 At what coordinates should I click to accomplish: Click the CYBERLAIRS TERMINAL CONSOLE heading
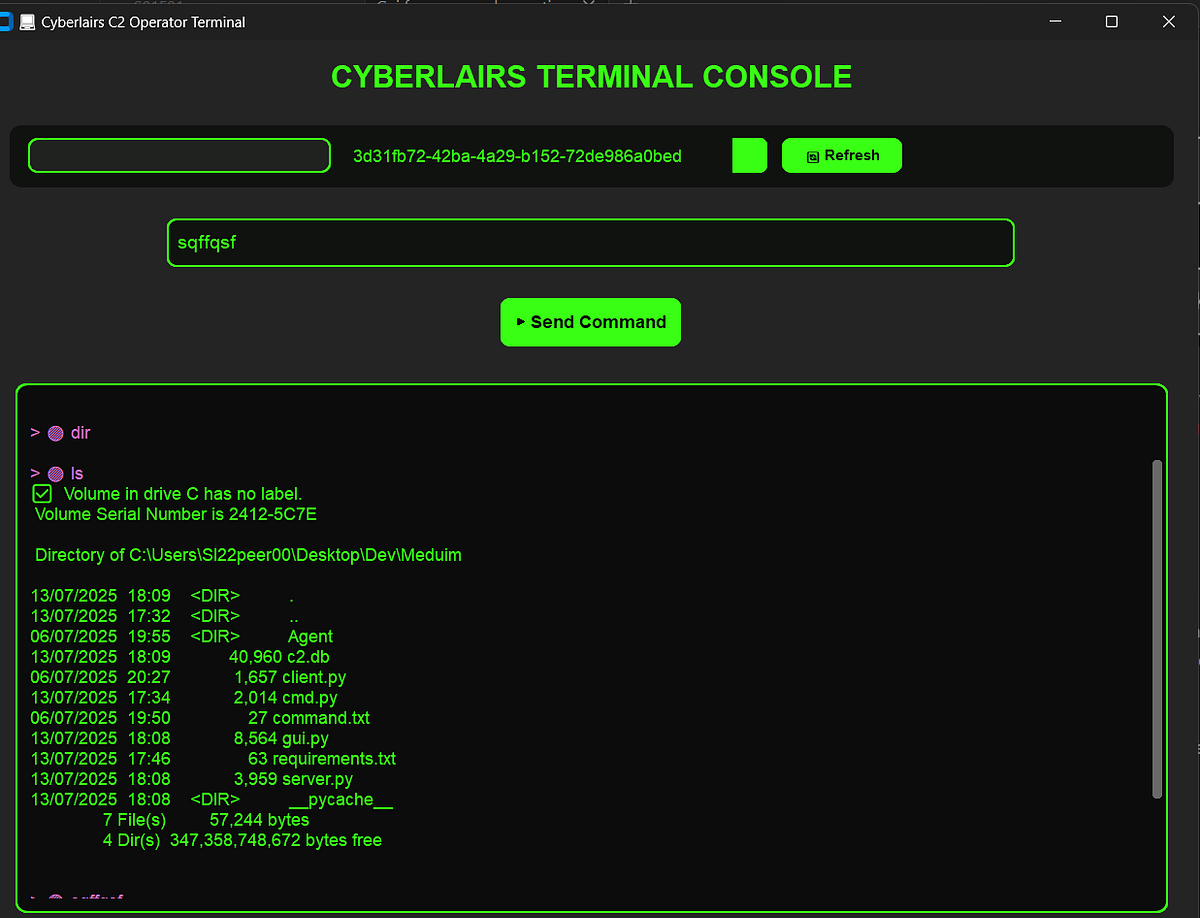591,76
